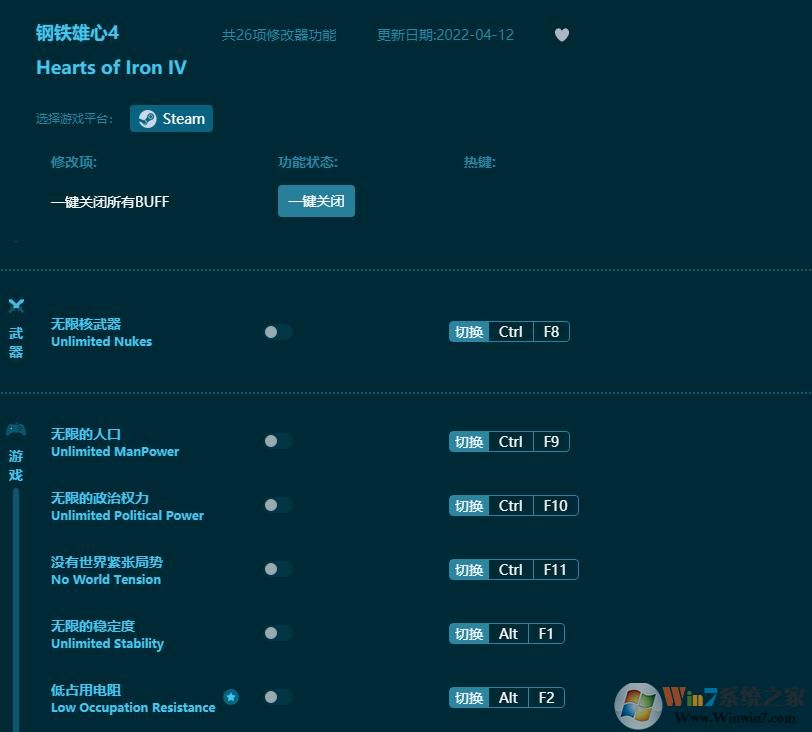Select the Steam platform button
This screenshot has height=732, width=812.
coord(171,119)
